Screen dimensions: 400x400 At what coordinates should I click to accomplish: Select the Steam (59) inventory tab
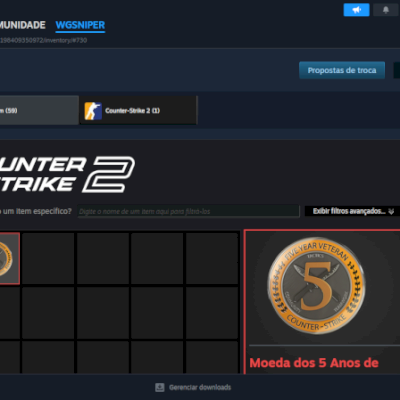tap(39, 110)
